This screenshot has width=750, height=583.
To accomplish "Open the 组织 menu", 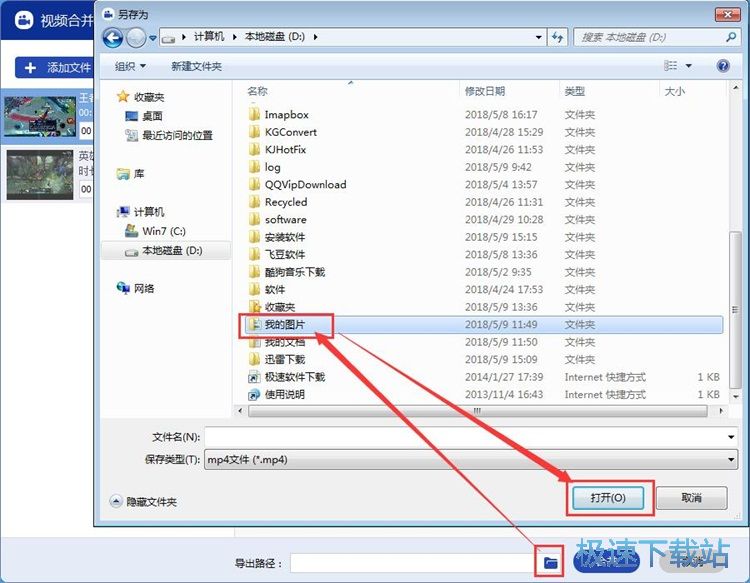I will coord(130,66).
